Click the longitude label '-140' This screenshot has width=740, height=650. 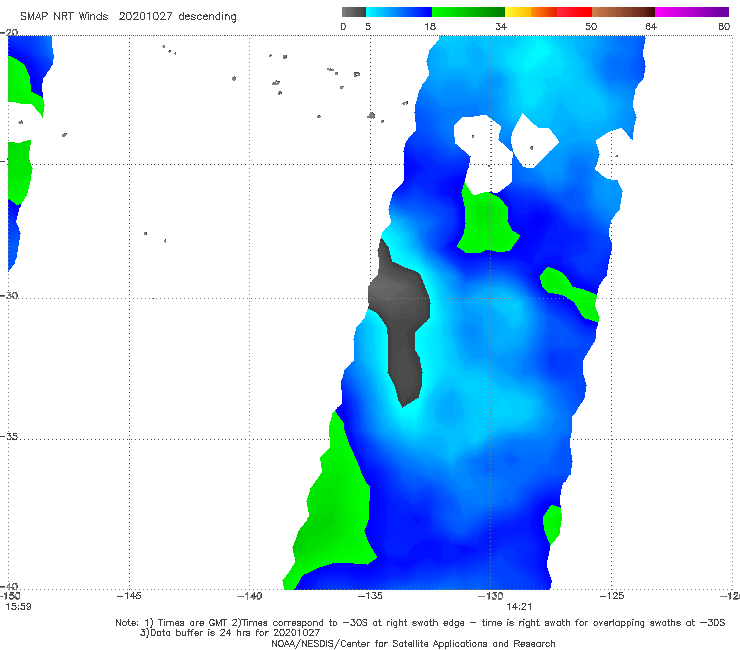point(249,596)
